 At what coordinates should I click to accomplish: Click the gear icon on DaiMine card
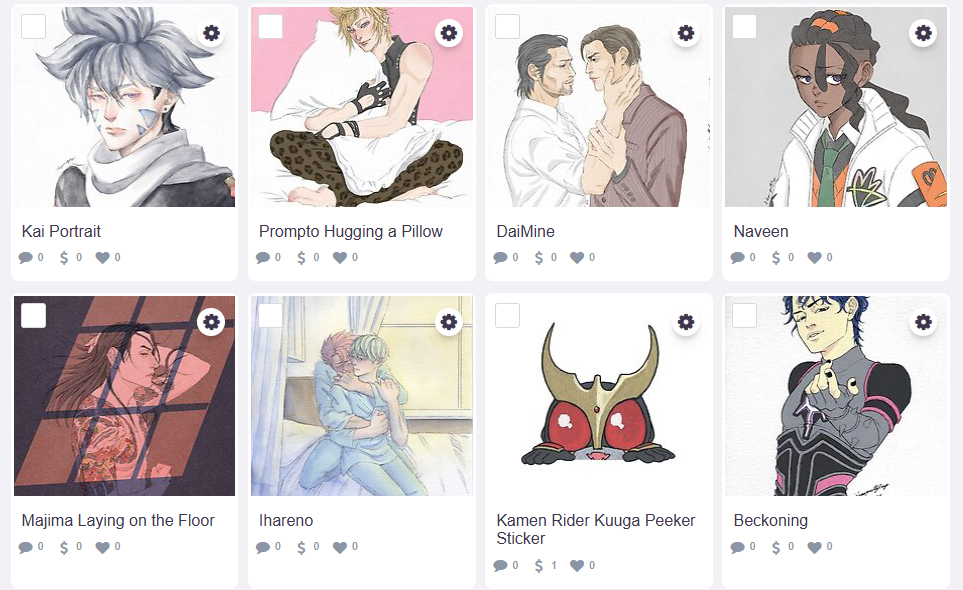tap(686, 33)
